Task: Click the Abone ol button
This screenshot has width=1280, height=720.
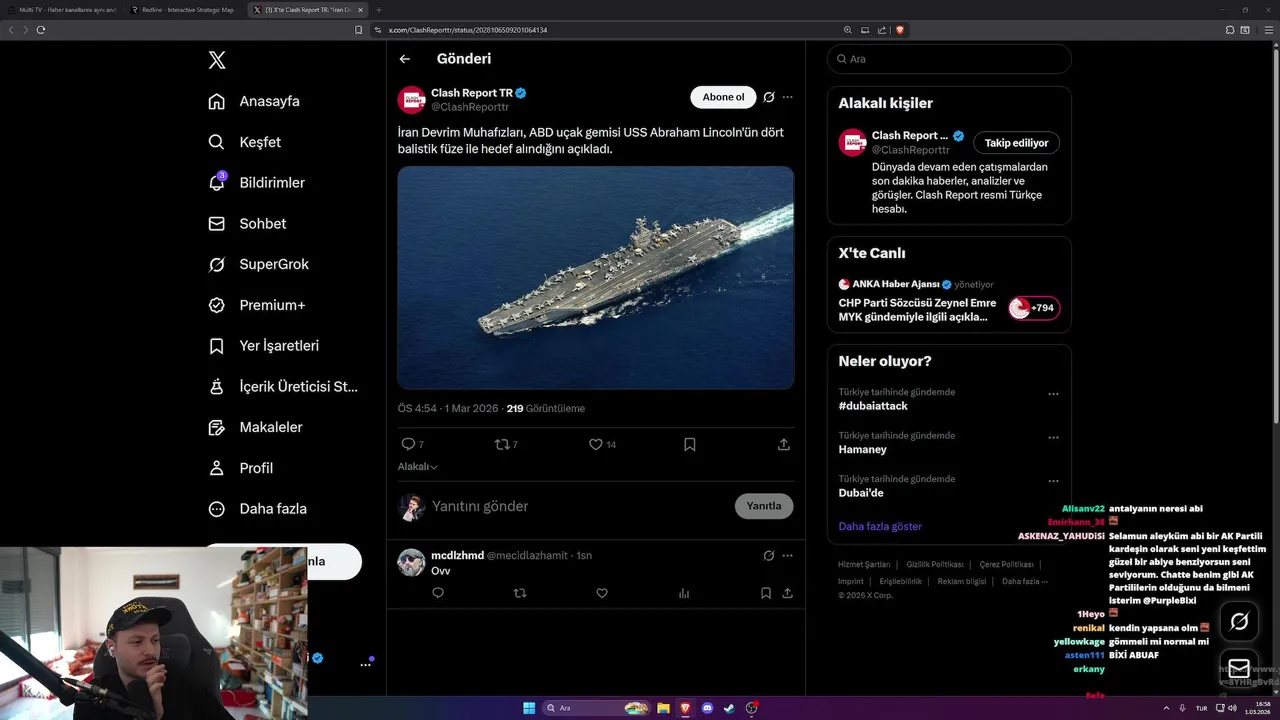Action: [723, 97]
